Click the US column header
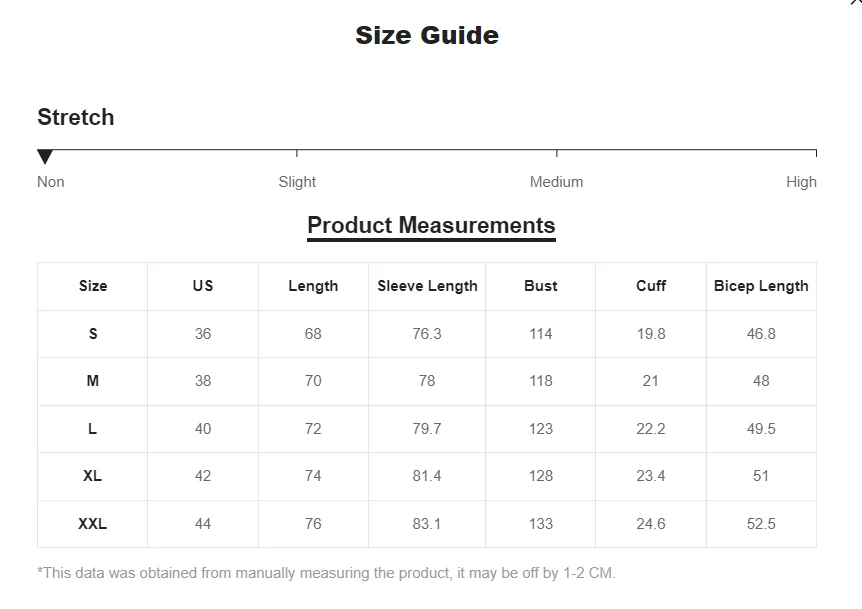 pyautogui.click(x=203, y=286)
